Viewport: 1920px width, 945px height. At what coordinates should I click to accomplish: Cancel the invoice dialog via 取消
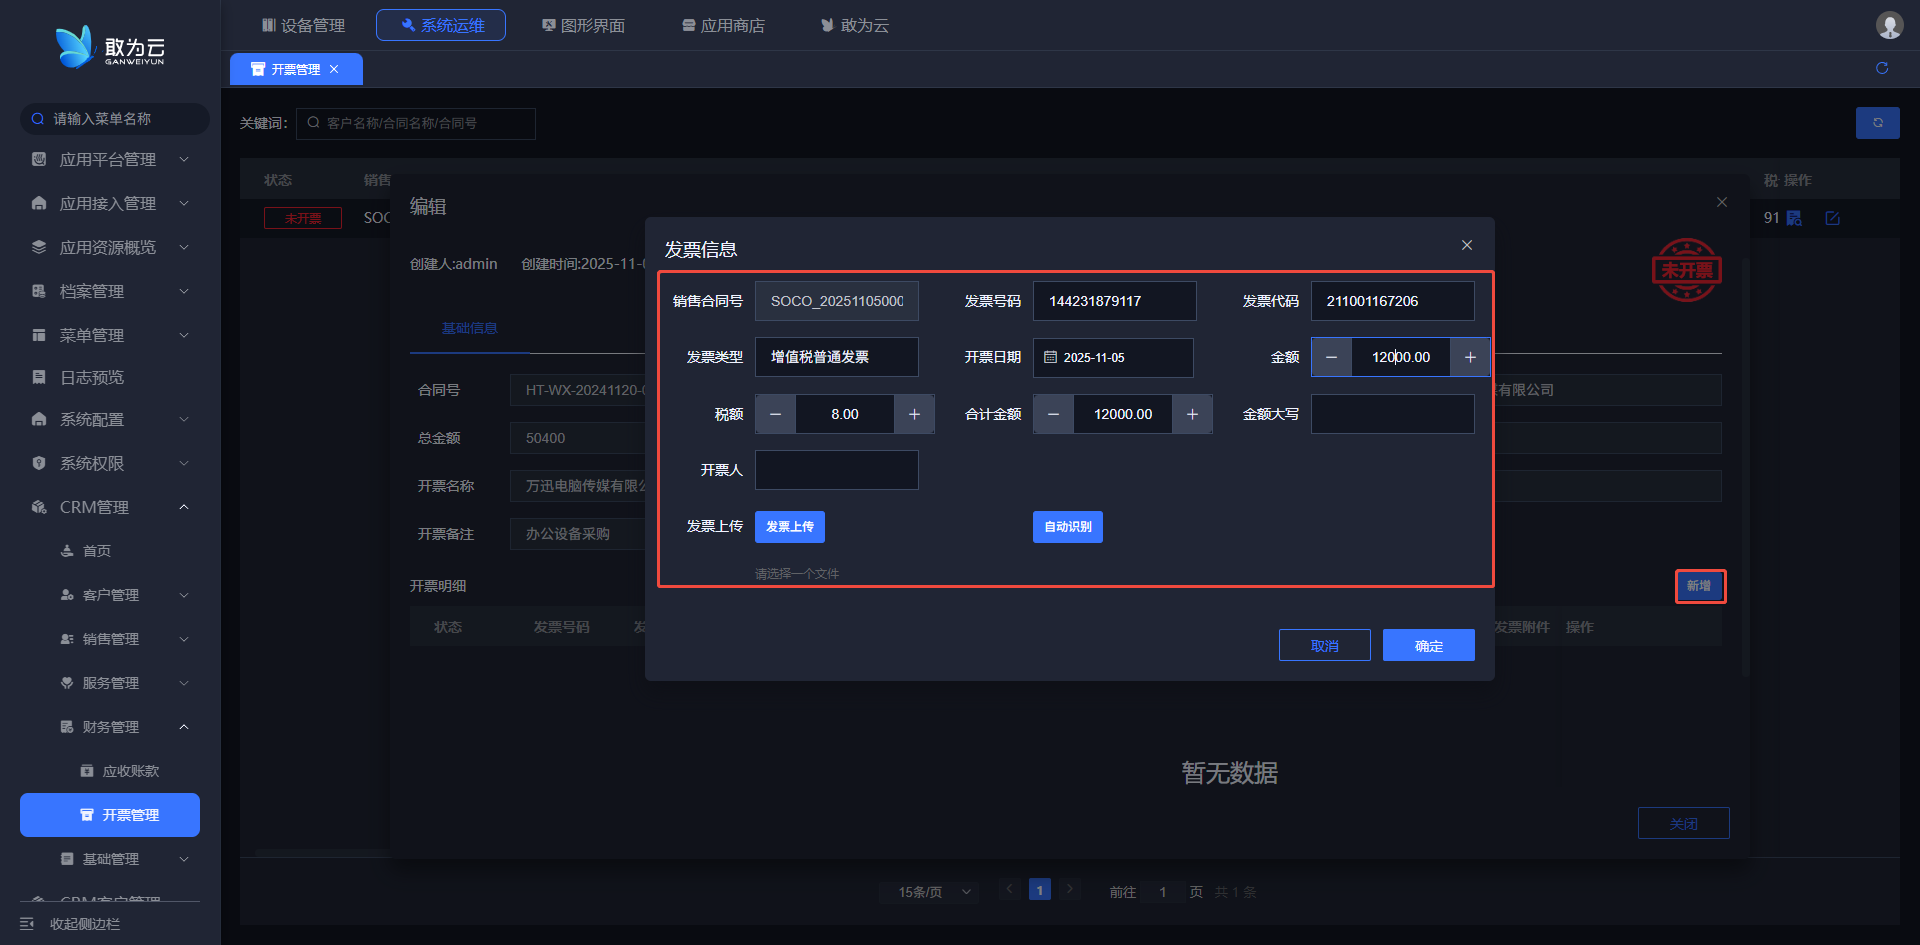pyautogui.click(x=1324, y=646)
